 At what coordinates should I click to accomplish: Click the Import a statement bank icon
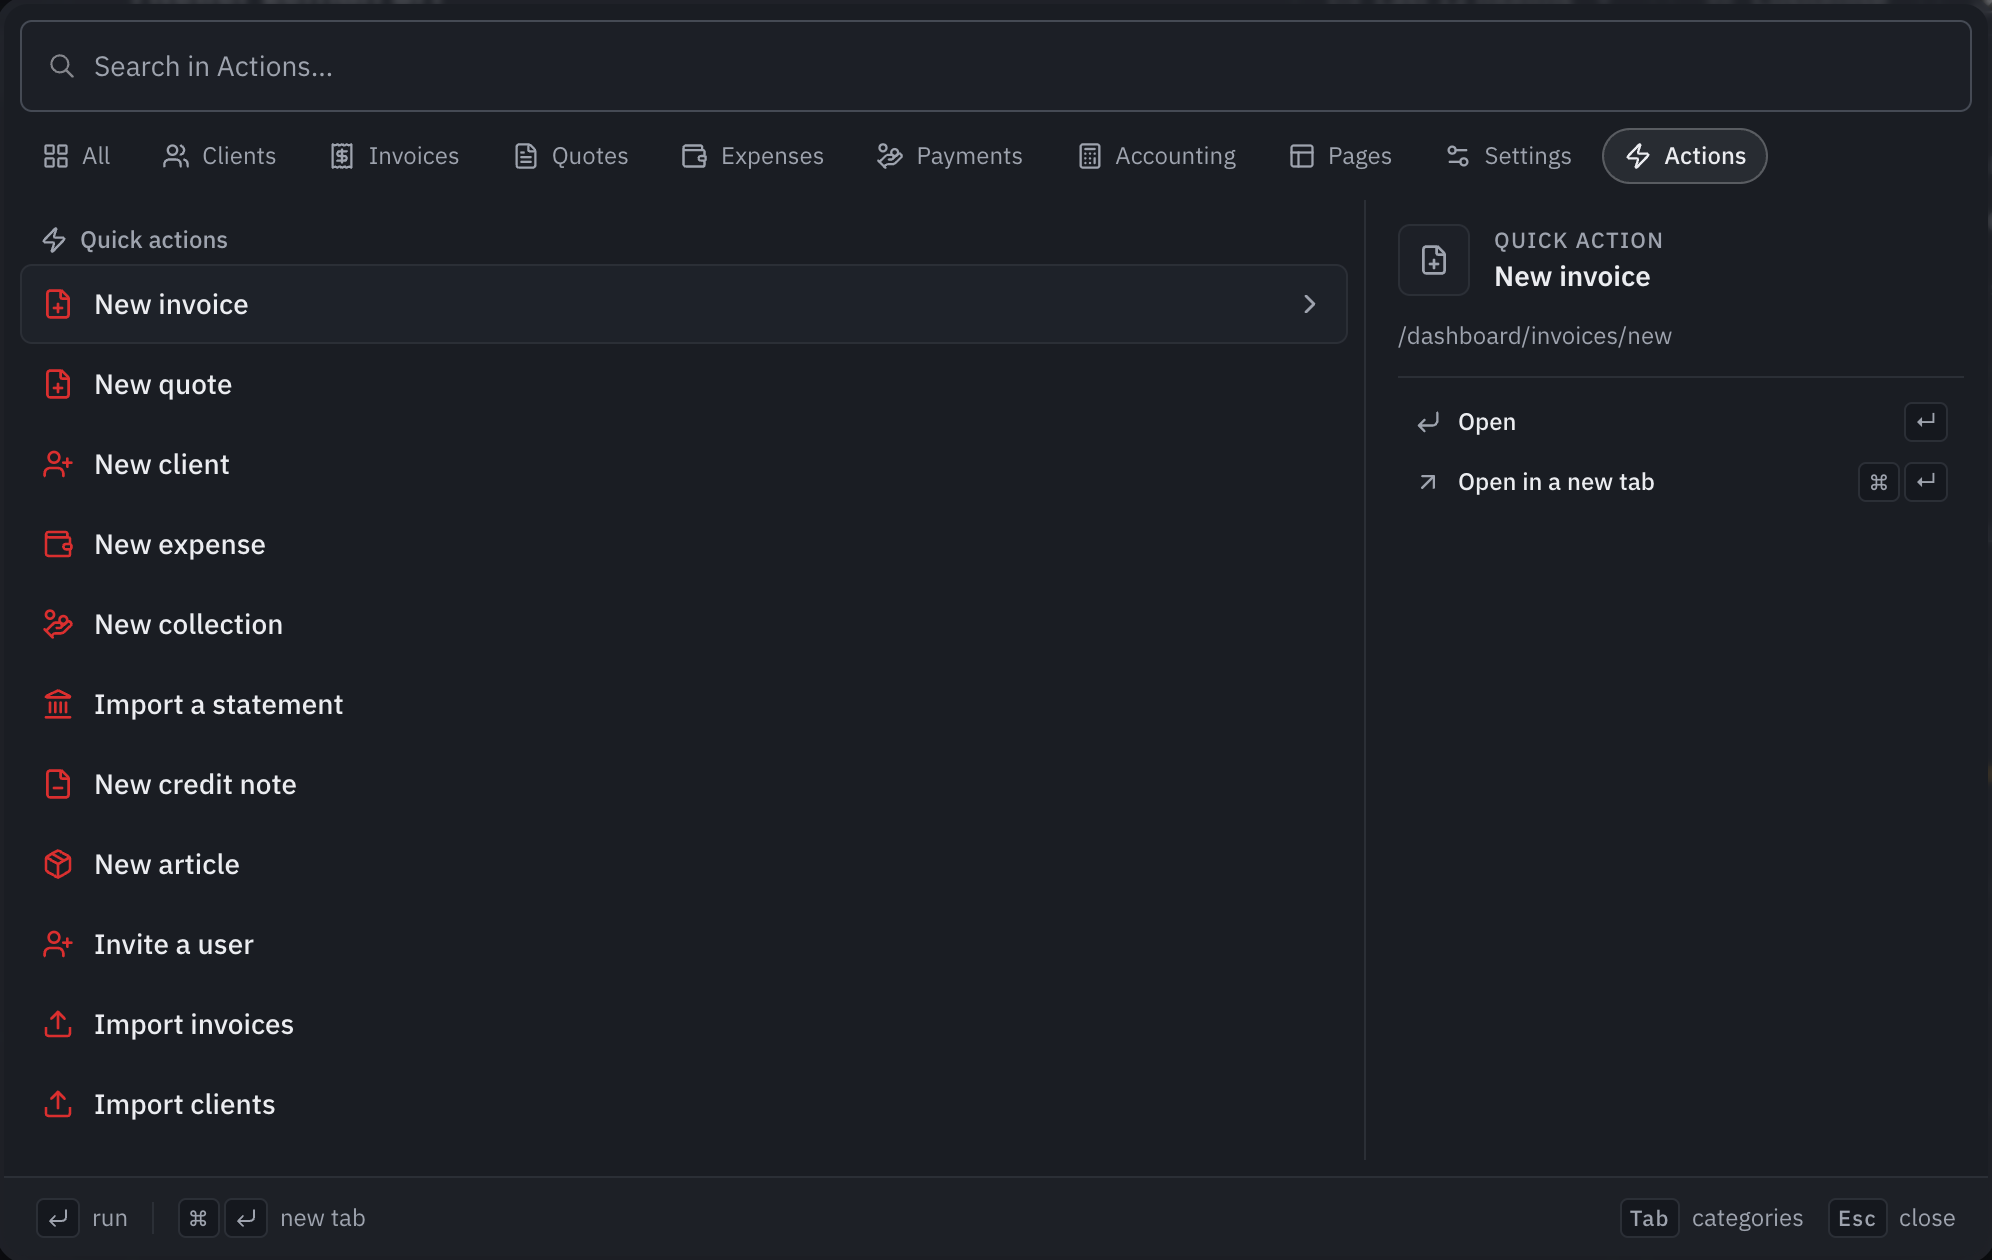[58, 704]
